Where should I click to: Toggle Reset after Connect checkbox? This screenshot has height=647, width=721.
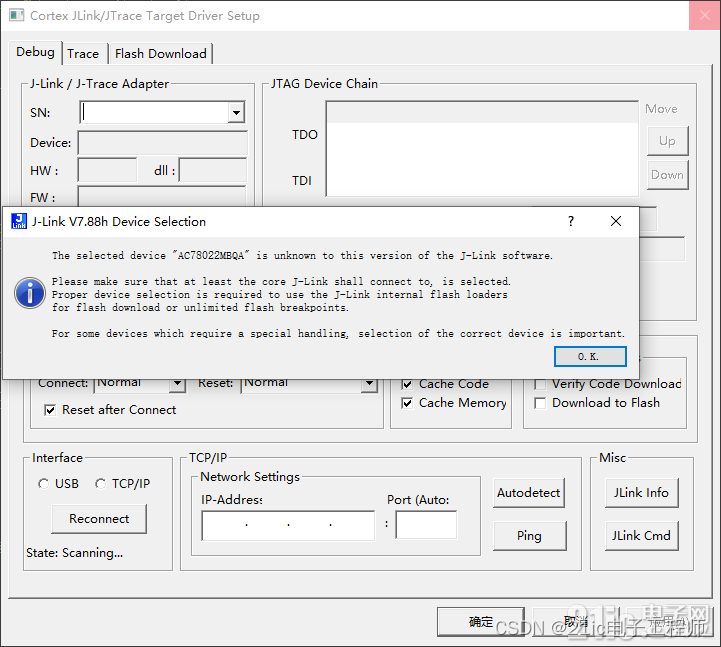50,410
